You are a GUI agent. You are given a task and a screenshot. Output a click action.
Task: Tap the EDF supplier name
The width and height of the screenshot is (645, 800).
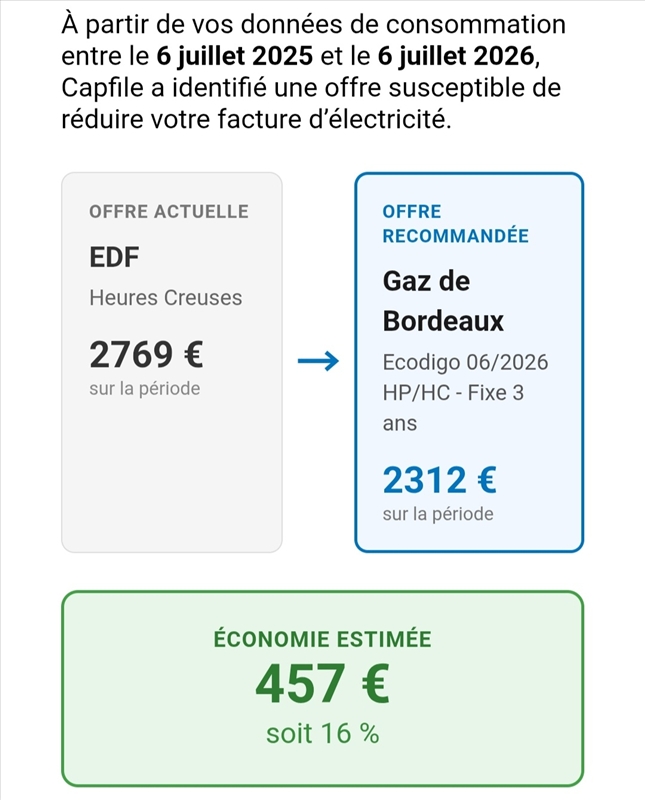pos(114,257)
